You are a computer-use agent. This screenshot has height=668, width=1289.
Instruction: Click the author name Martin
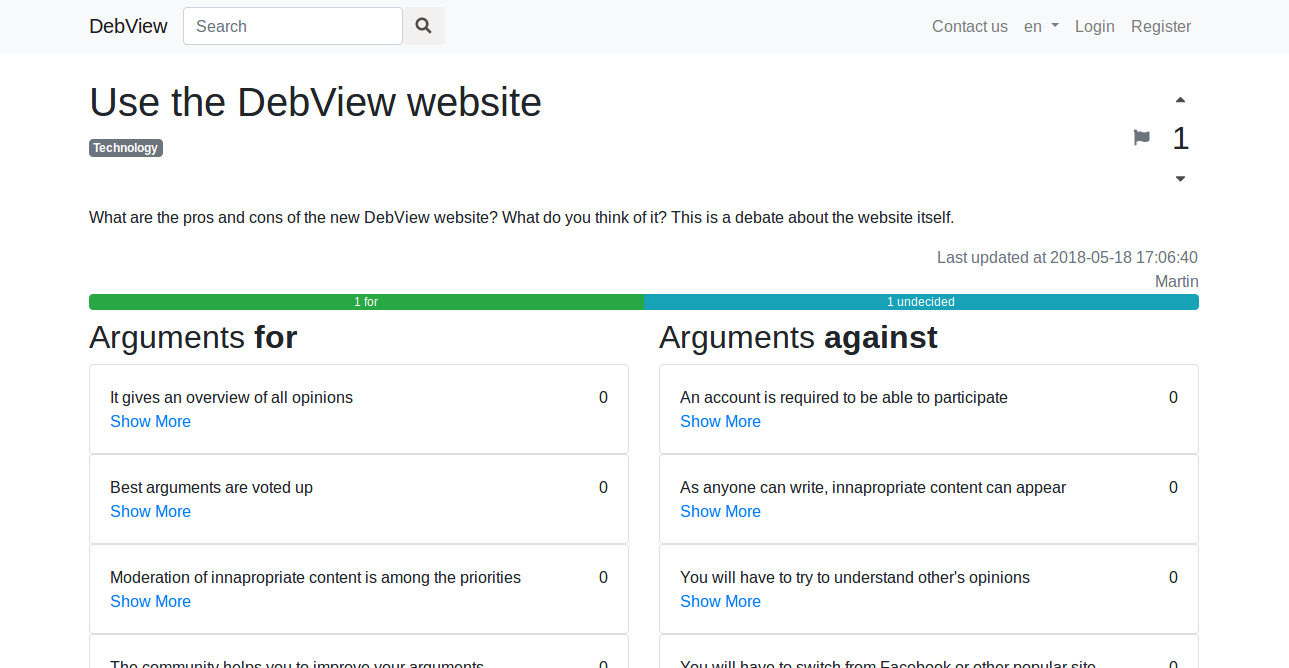click(x=1176, y=281)
